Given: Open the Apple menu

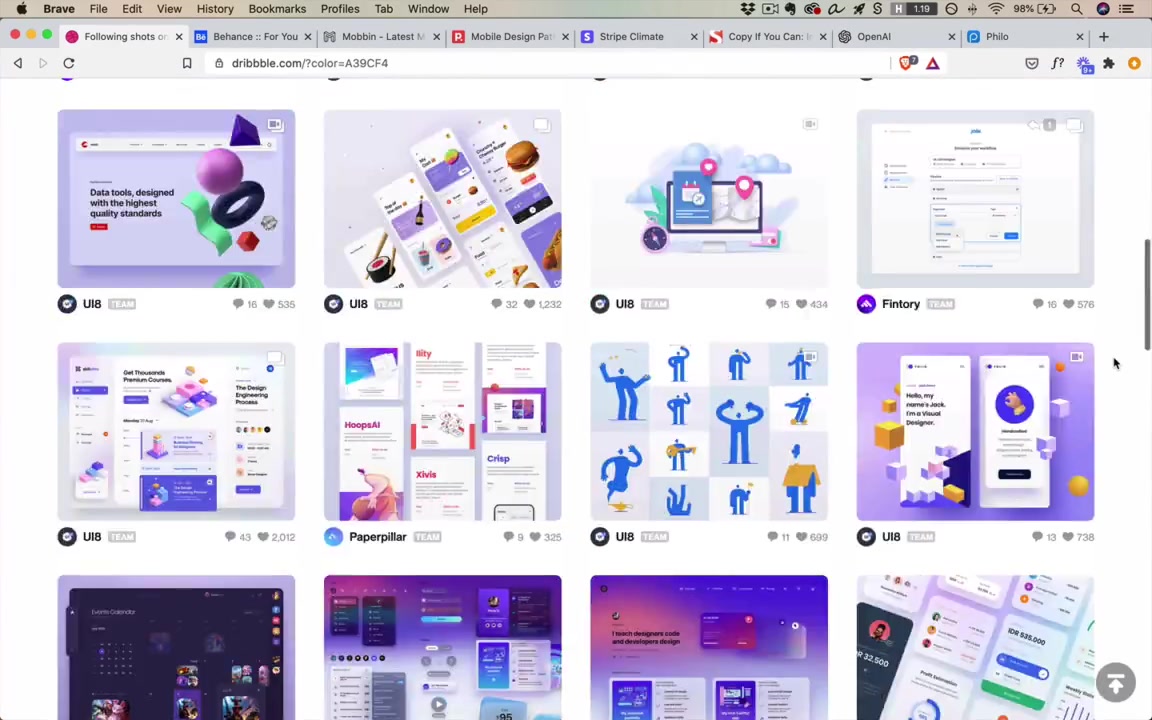Looking at the screenshot, I should click(x=21, y=9).
